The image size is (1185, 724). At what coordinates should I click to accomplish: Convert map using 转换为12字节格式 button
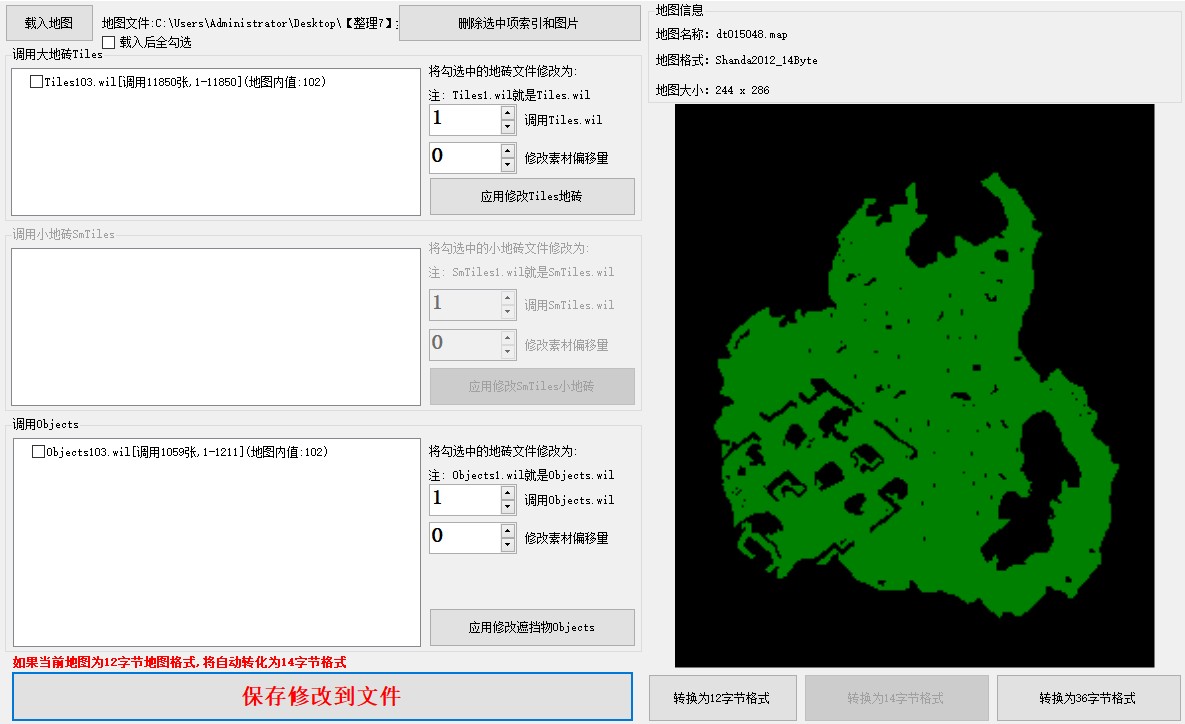(x=723, y=698)
